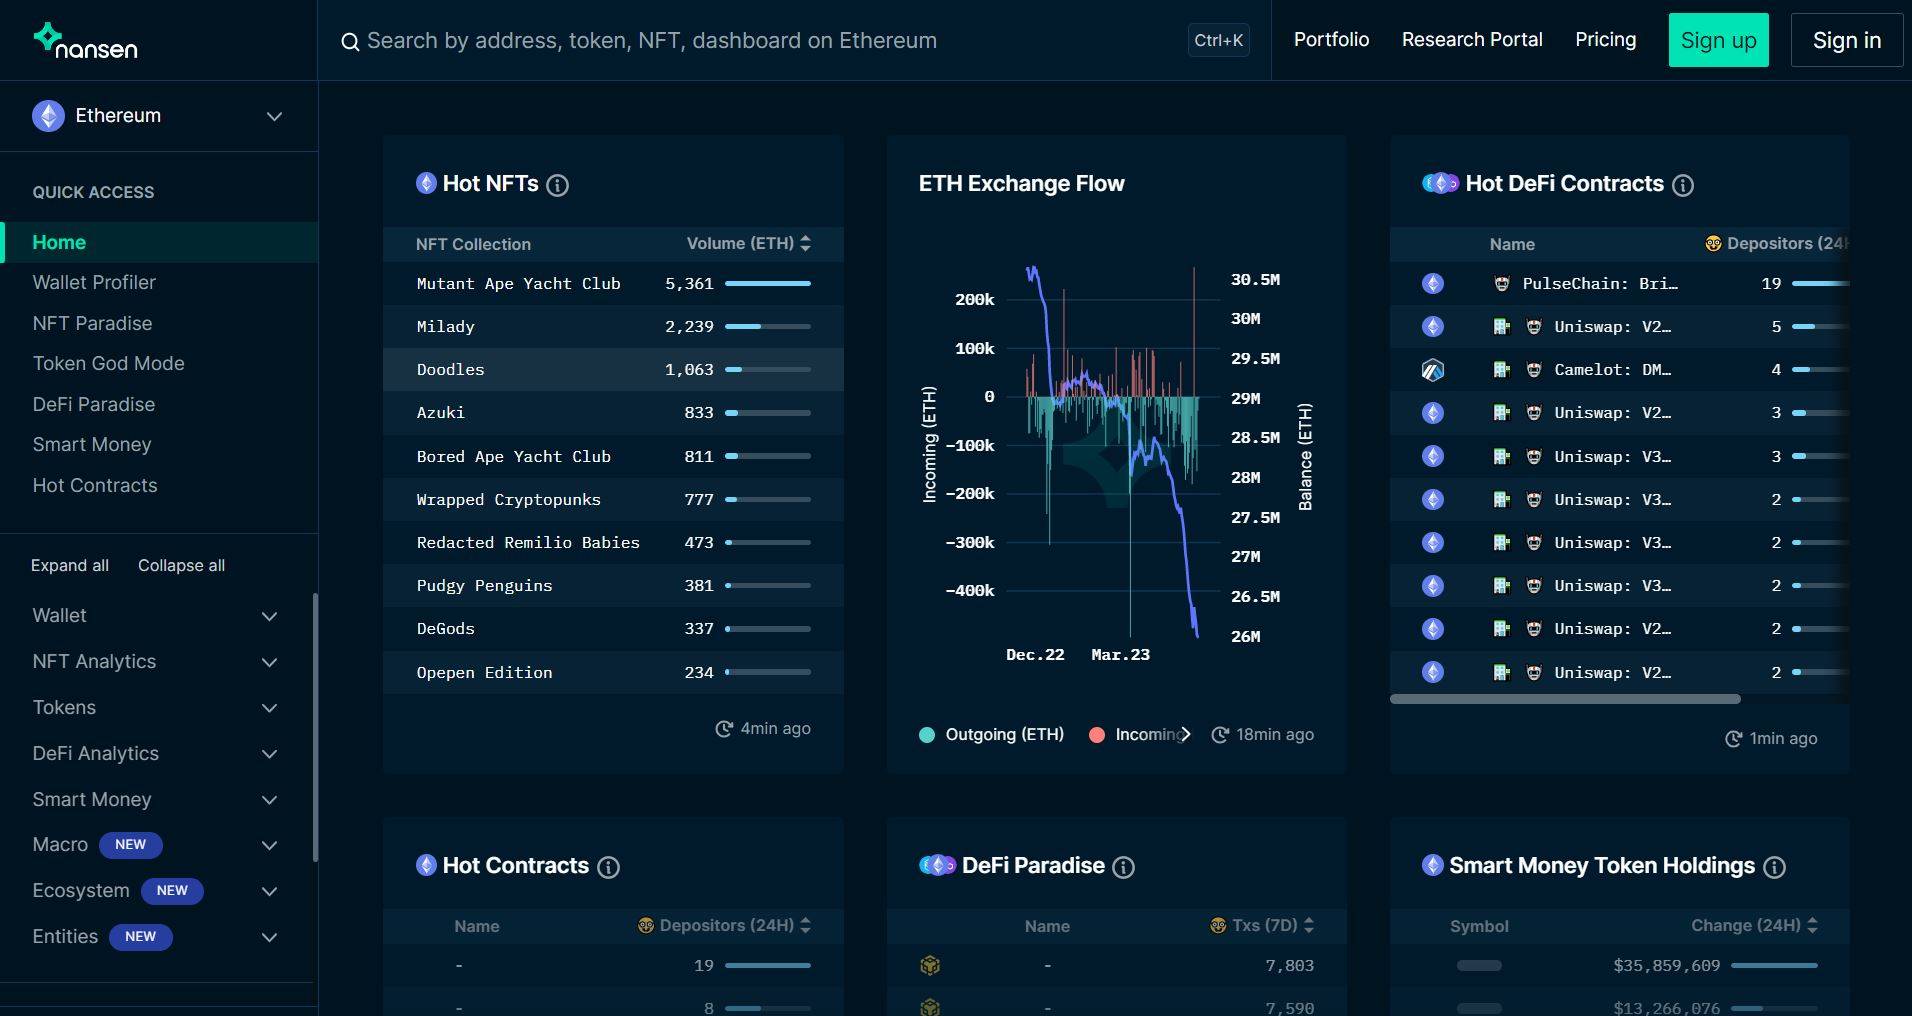Click the Nansen logo
The image size is (1912, 1016).
click(85, 41)
